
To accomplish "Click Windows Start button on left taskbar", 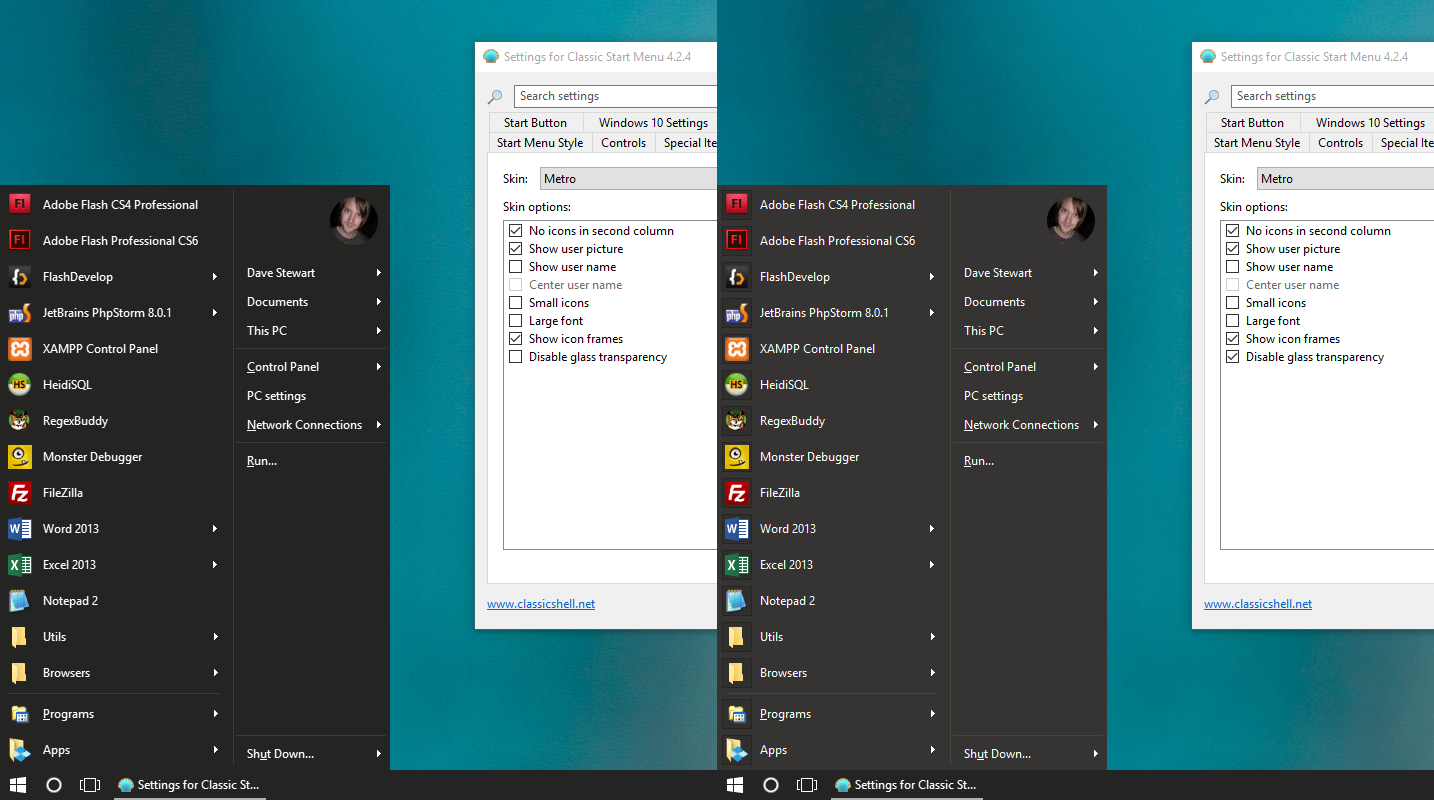I will point(18,785).
